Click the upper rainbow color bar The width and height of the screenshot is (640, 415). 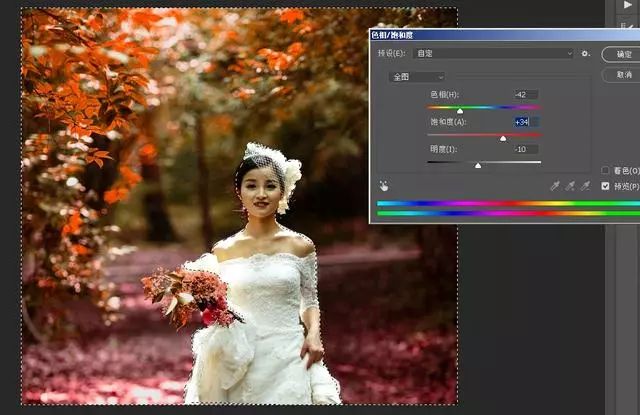coord(509,203)
